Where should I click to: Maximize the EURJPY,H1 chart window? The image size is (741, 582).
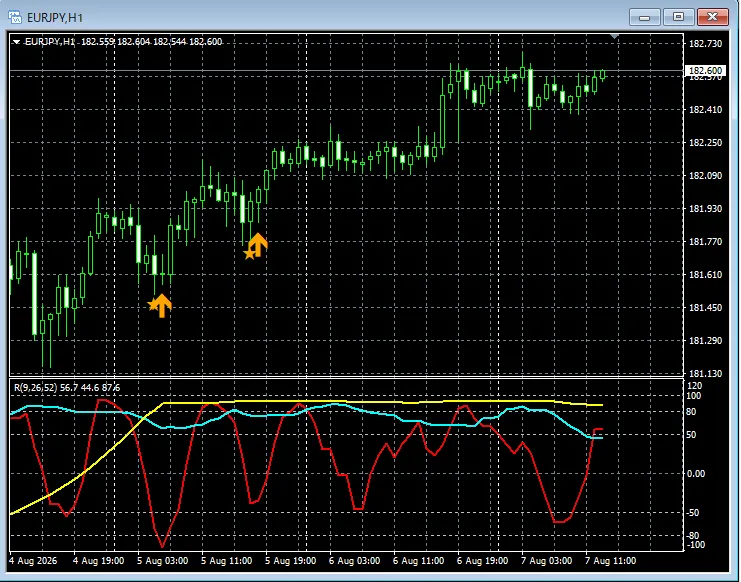click(x=678, y=17)
